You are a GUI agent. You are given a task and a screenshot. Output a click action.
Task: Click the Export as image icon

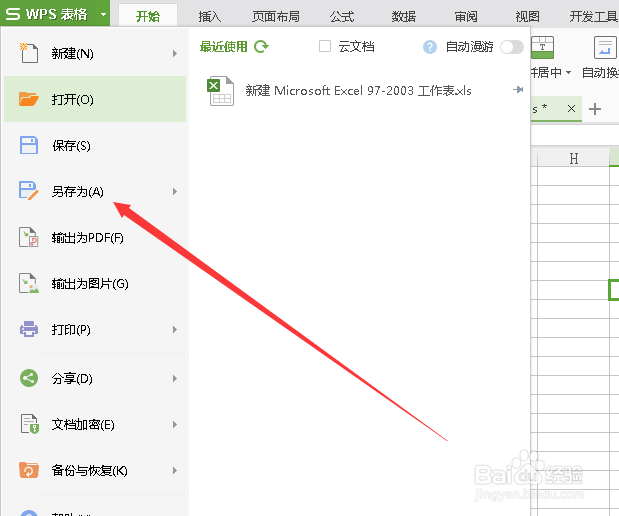[x=29, y=283]
